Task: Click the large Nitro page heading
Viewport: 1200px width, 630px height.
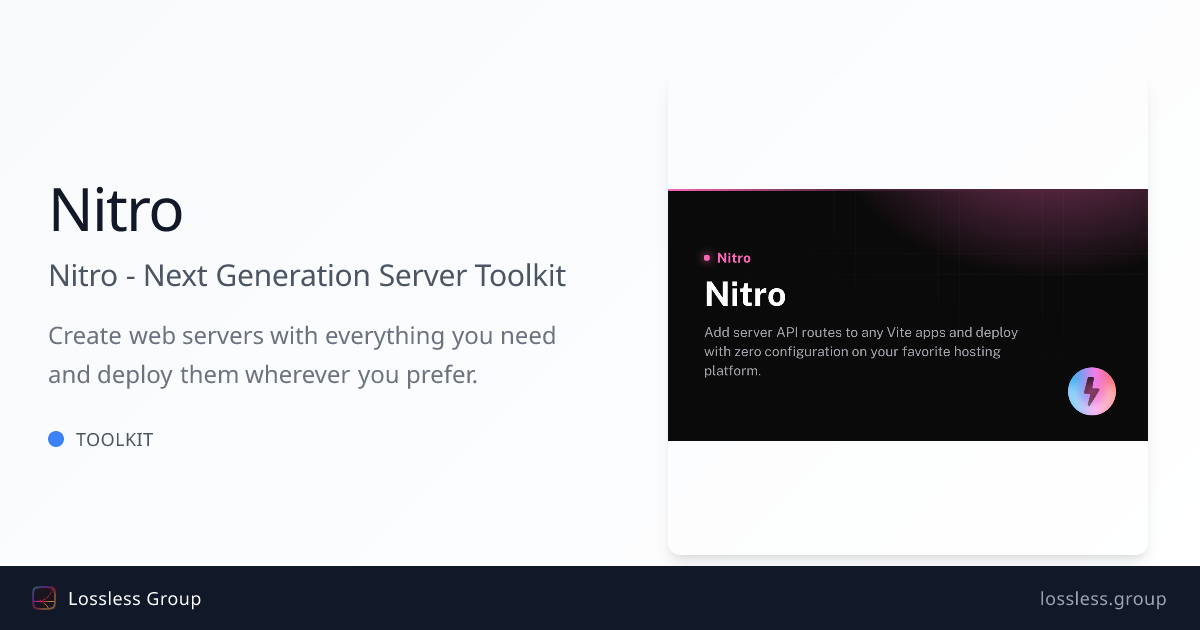Action: point(116,209)
